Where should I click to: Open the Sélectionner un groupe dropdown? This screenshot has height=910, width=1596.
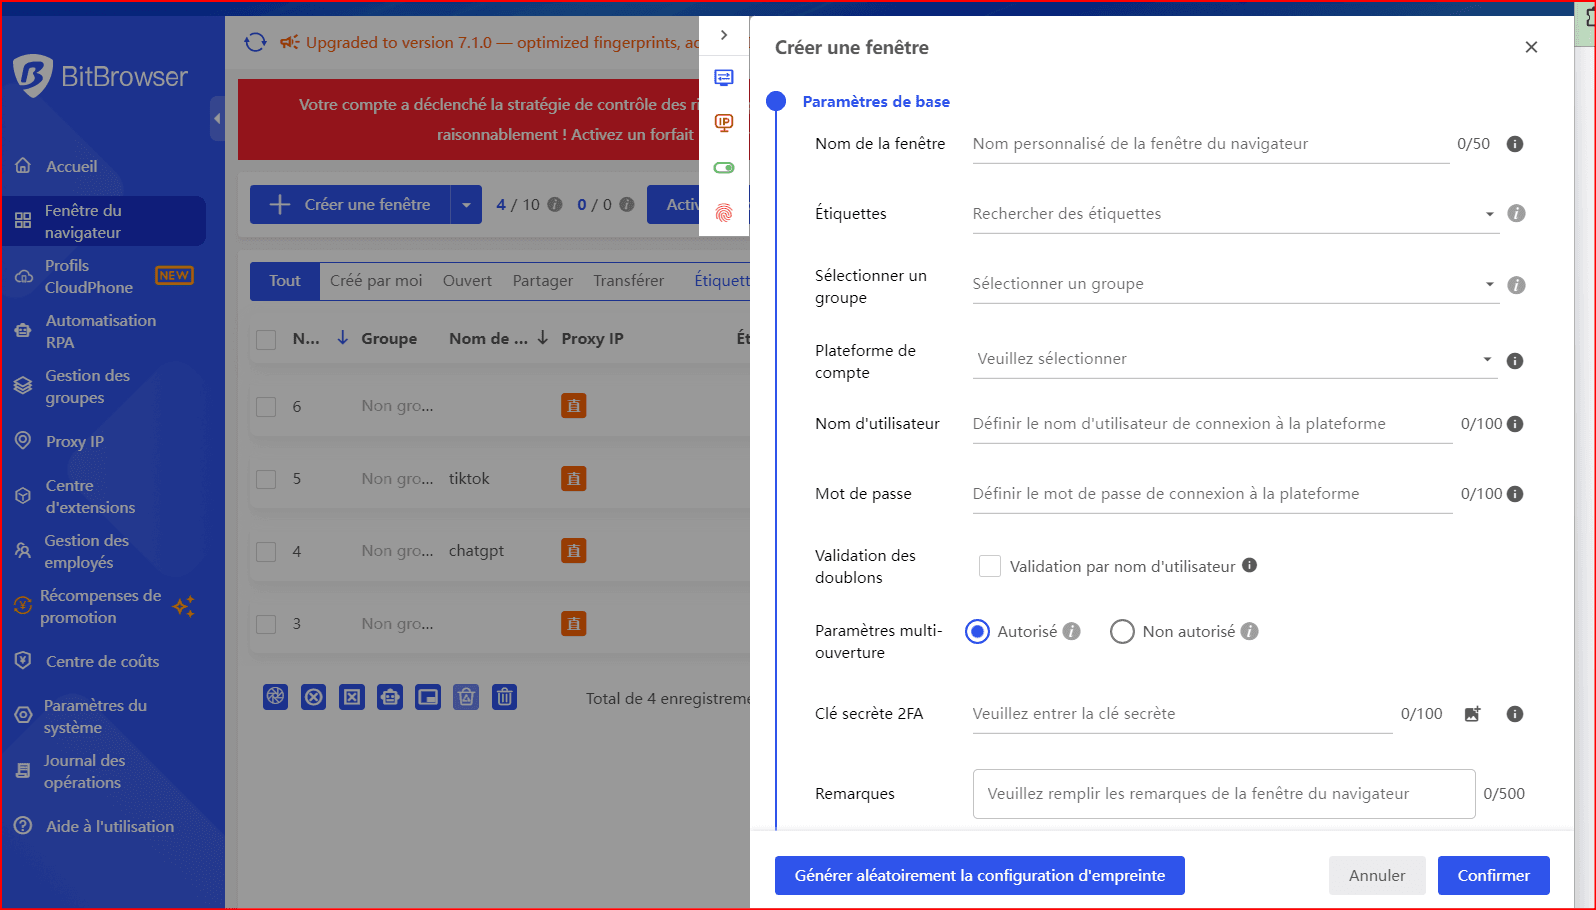1234,284
